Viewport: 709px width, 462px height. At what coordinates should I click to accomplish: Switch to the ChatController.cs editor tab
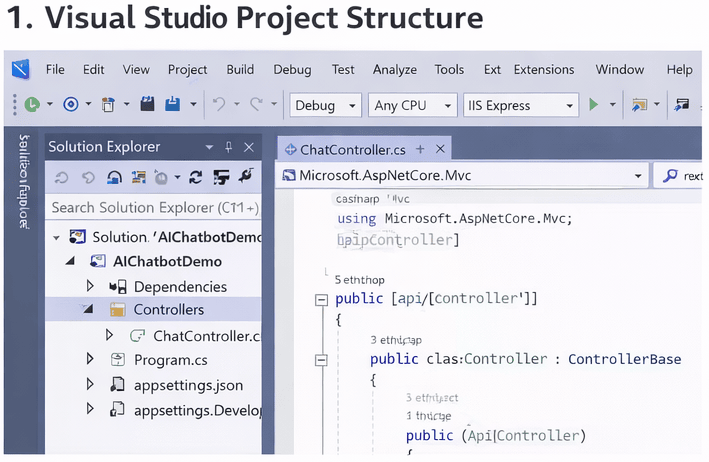tap(353, 150)
